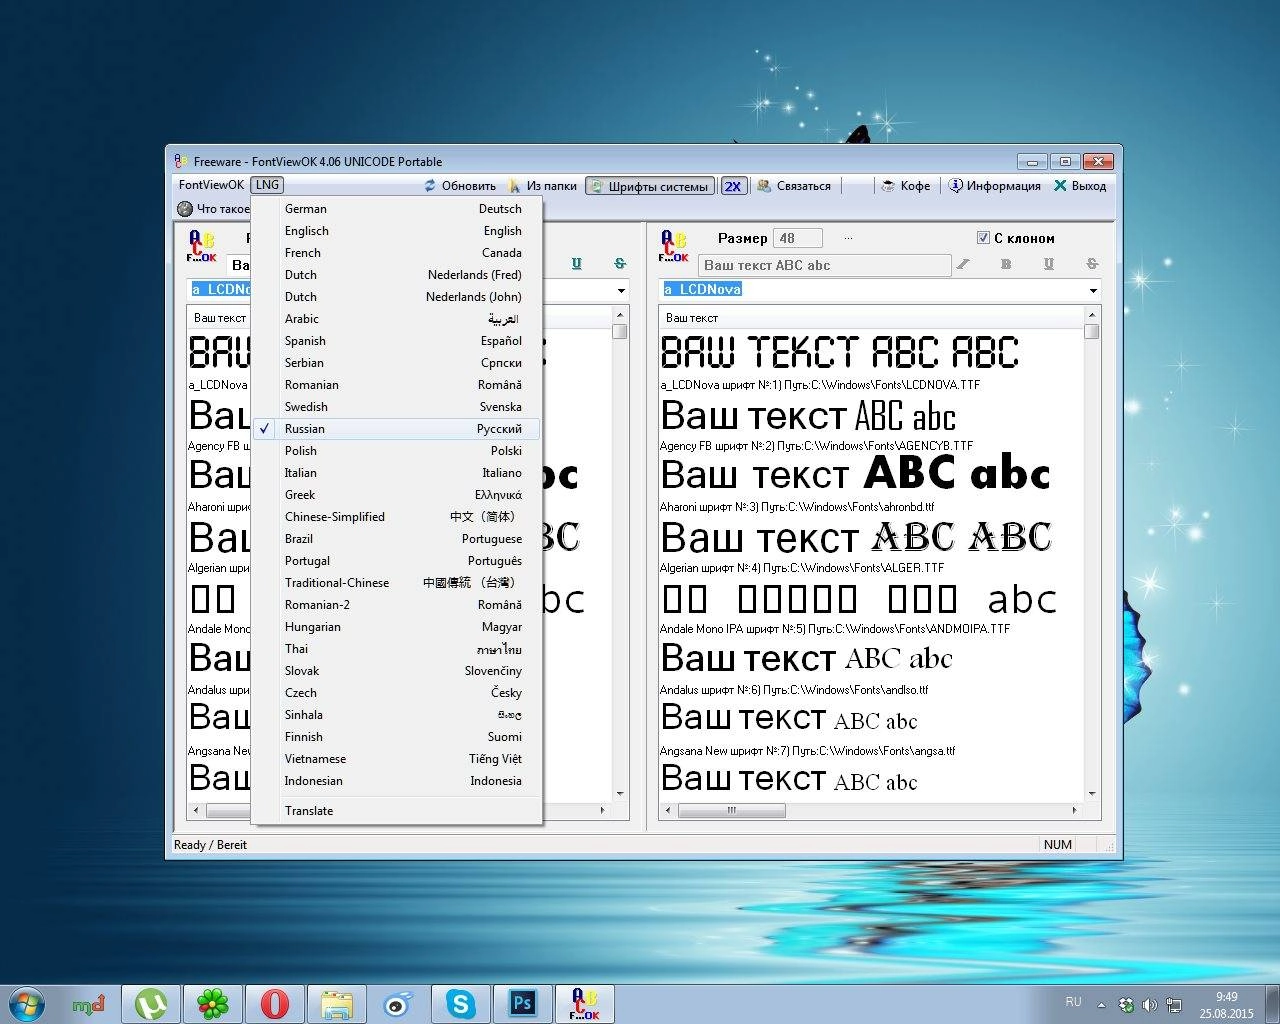Viewport: 1280px width, 1024px height.
Task: Select Traditional-Chinese language
Action: (x=396, y=583)
